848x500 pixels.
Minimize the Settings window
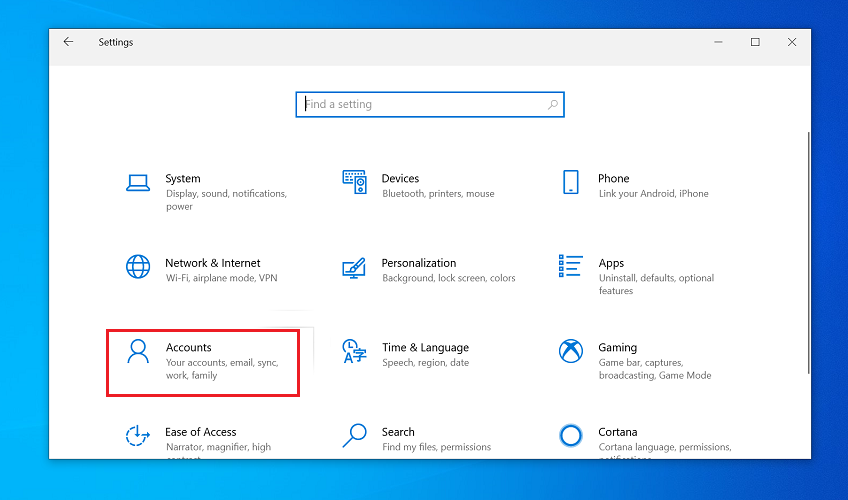(x=718, y=42)
